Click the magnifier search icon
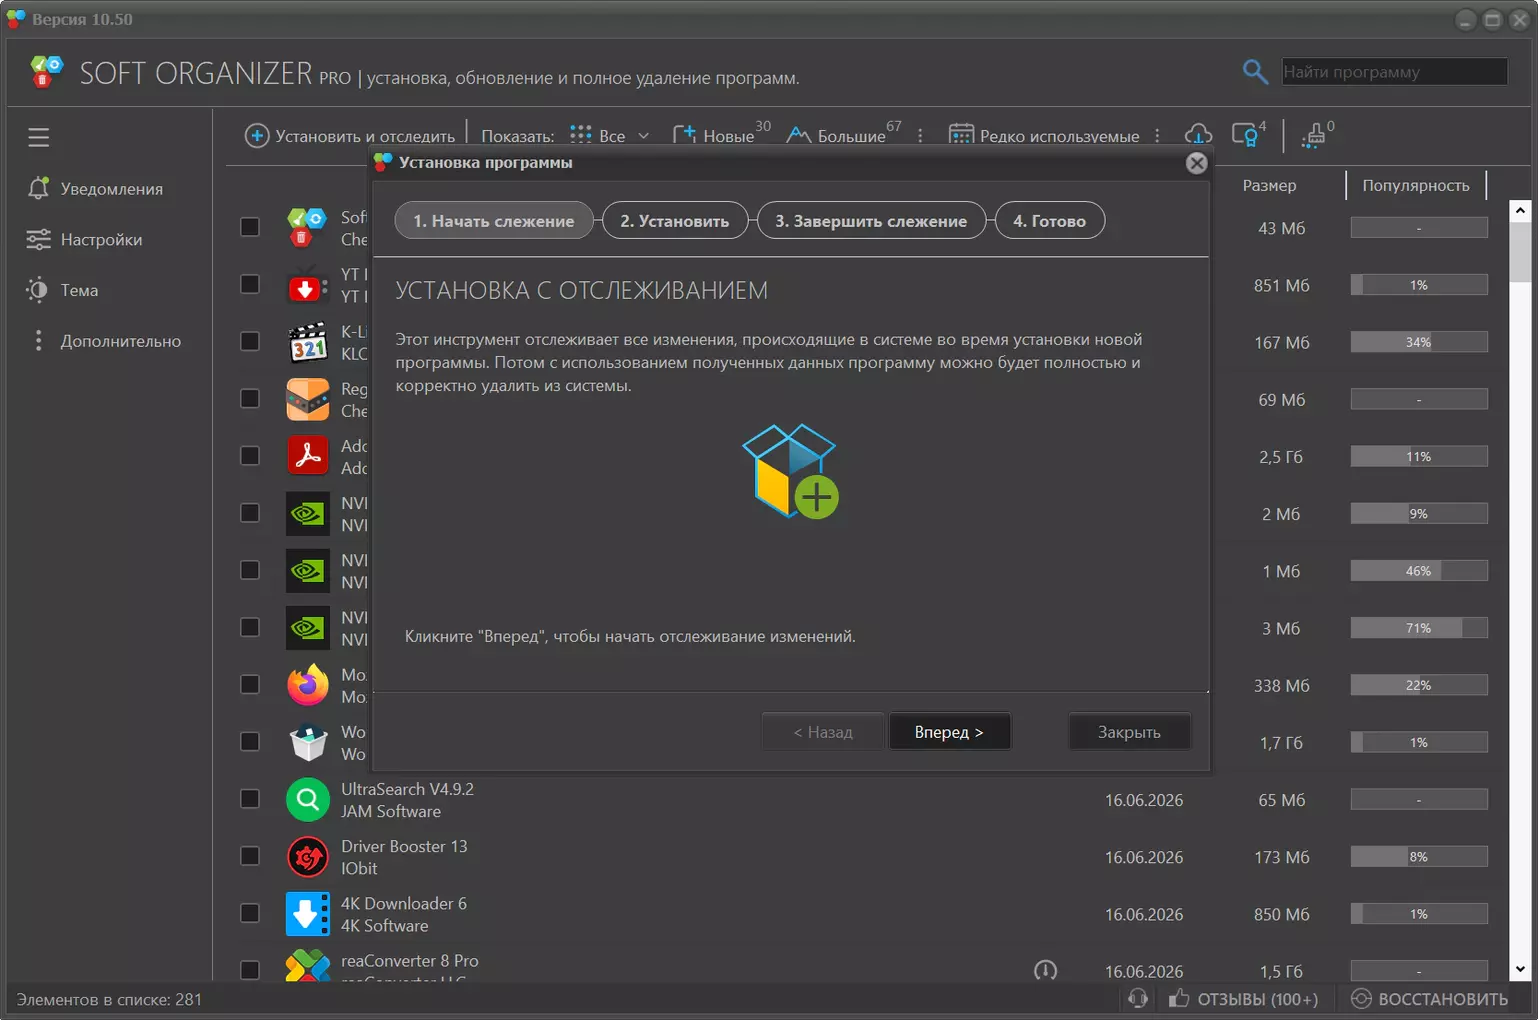1538x1020 pixels. click(1255, 71)
